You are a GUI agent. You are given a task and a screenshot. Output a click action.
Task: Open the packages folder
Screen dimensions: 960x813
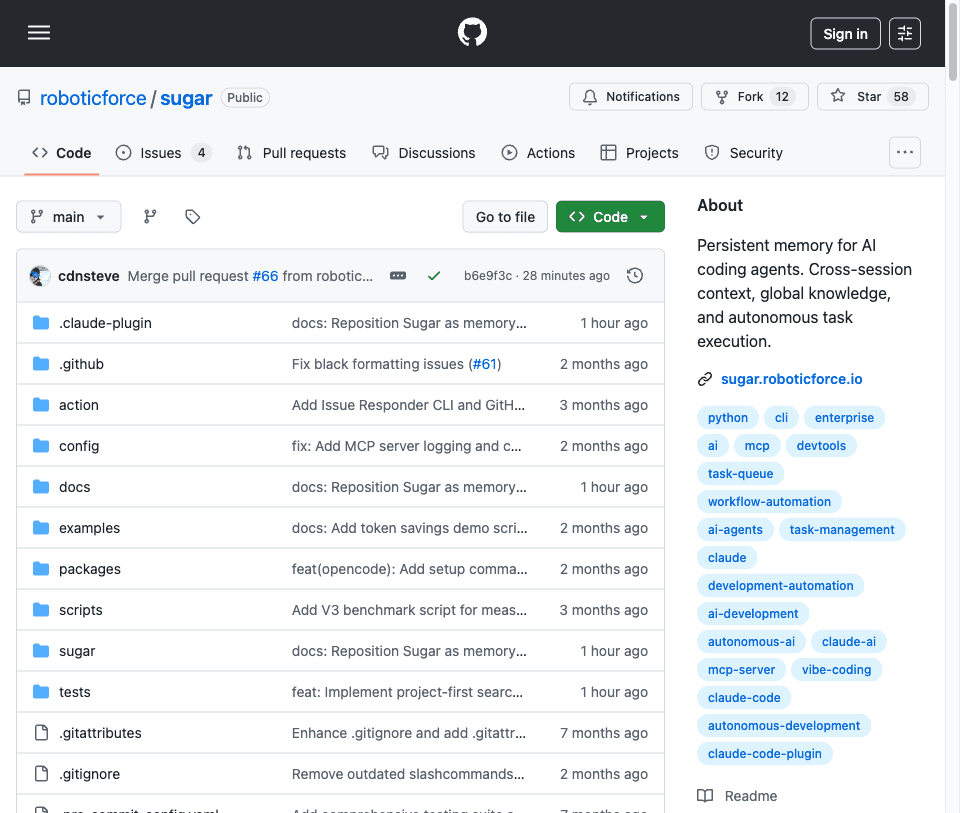pyautogui.click(x=90, y=569)
